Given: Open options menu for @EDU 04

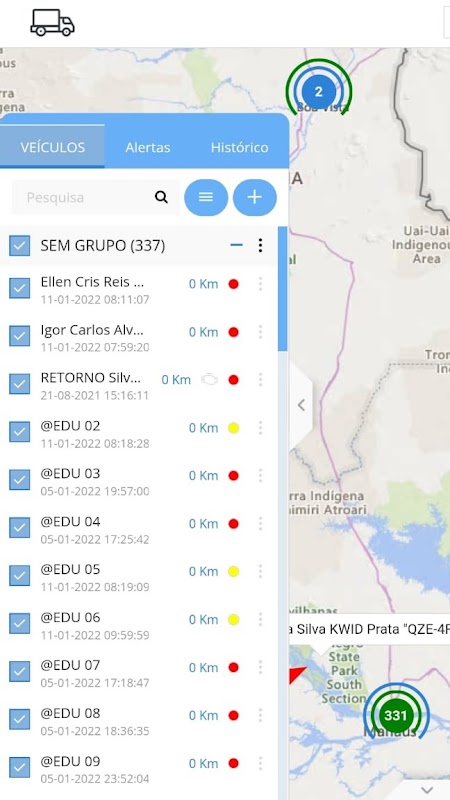Looking at the screenshot, I should [x=260, y=523].
